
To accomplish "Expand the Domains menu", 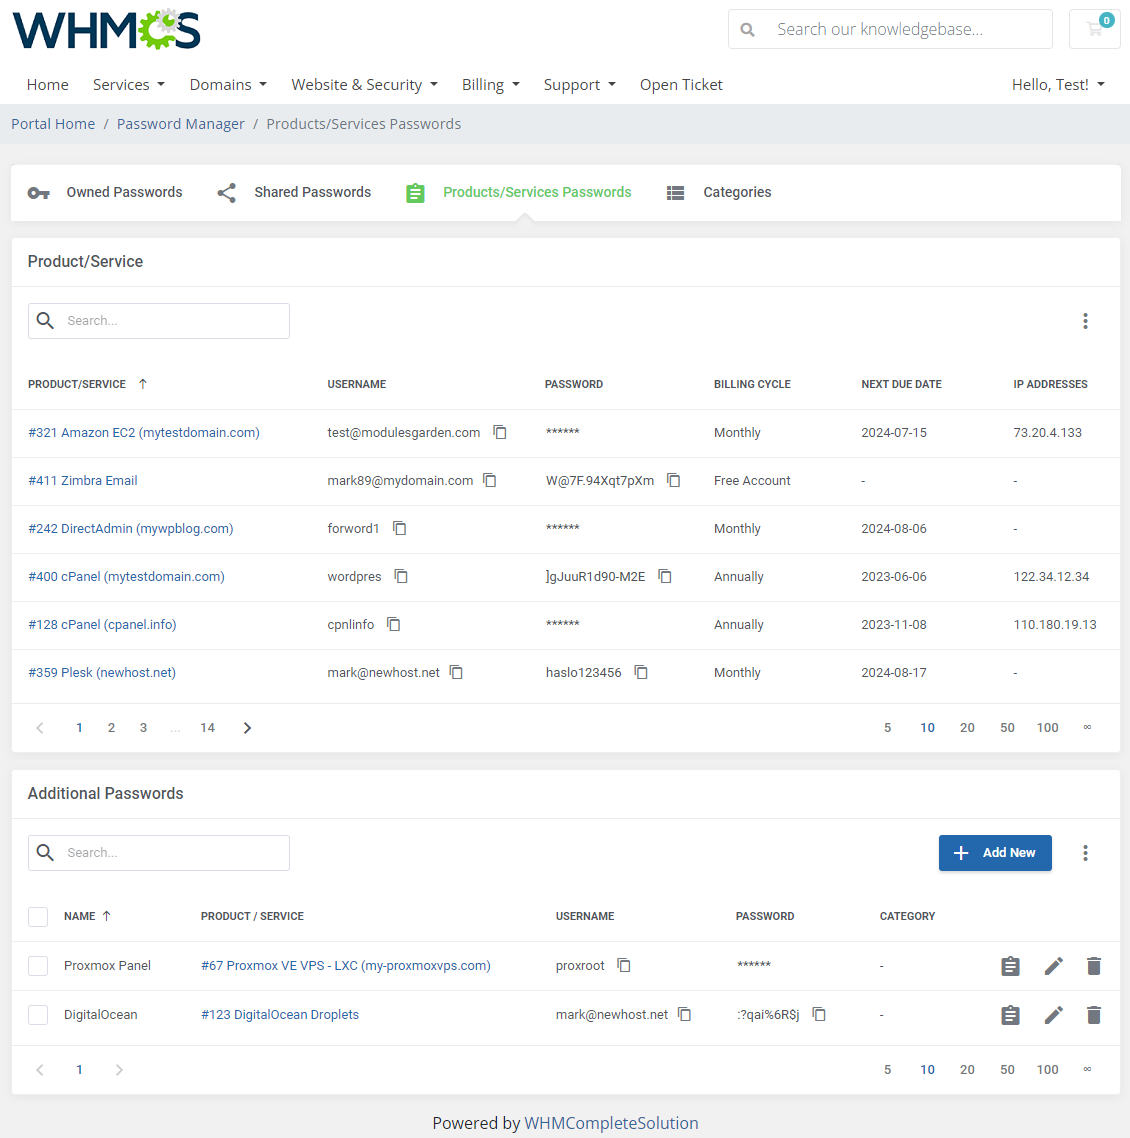I will [228, 85].
